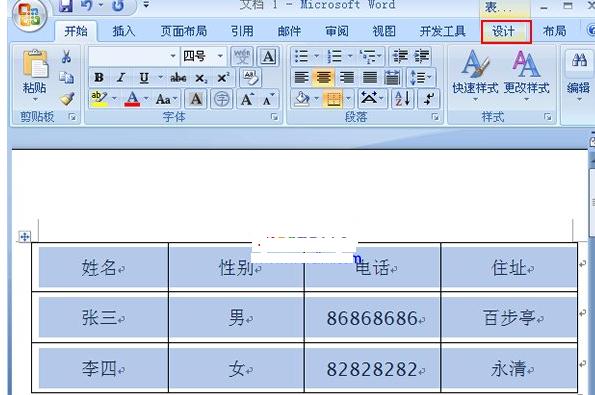Screen dimensions: 595x395
Task: Apply character shading
Action: 196,99
